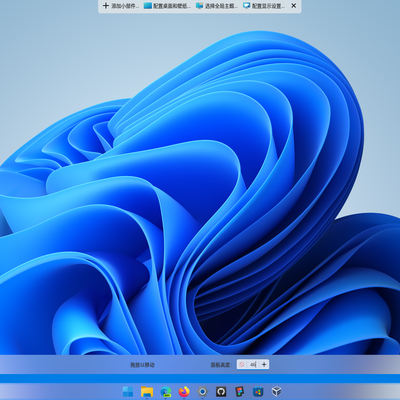Viewport: 400px width, 400px height.
Task: Open 选择全局主题 global theme chooser
Action: tap(217, 6)
